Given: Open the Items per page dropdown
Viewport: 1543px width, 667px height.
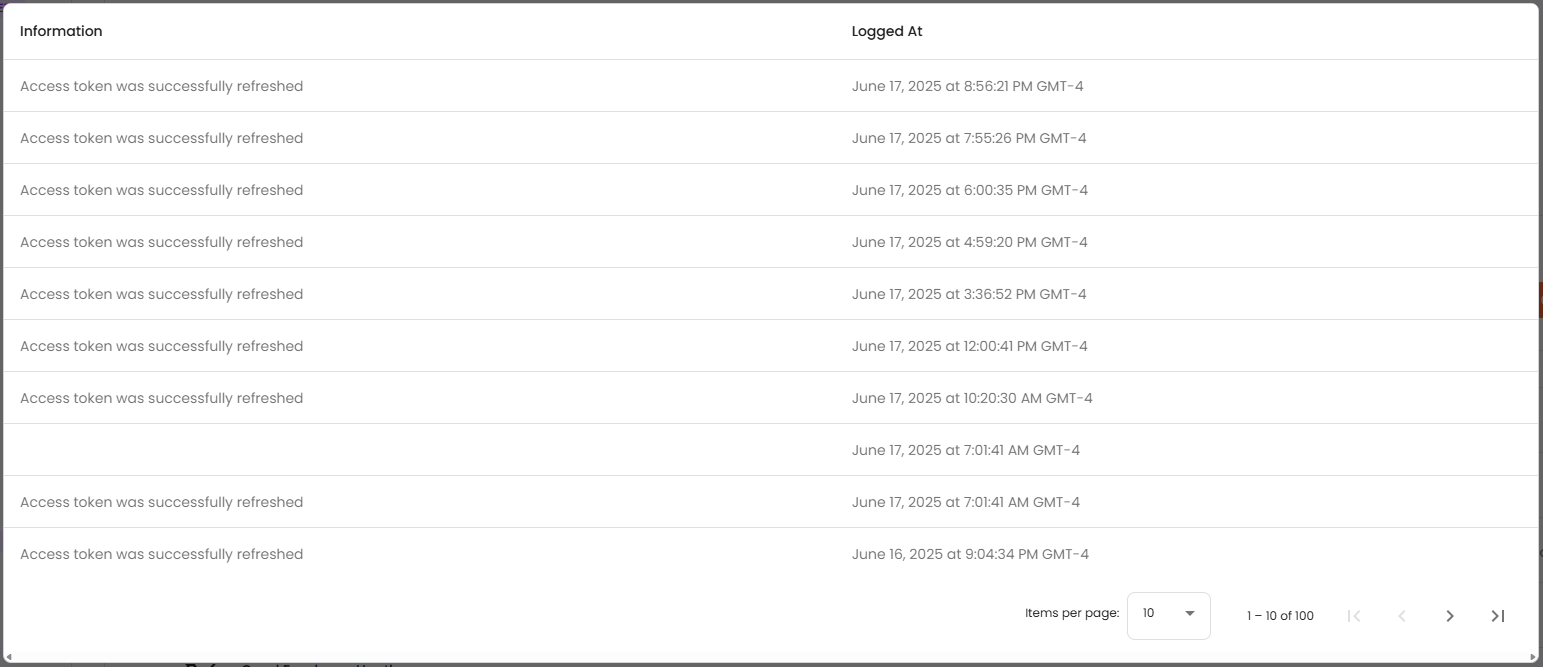Looking at the screenshot, I should 1168,614.
